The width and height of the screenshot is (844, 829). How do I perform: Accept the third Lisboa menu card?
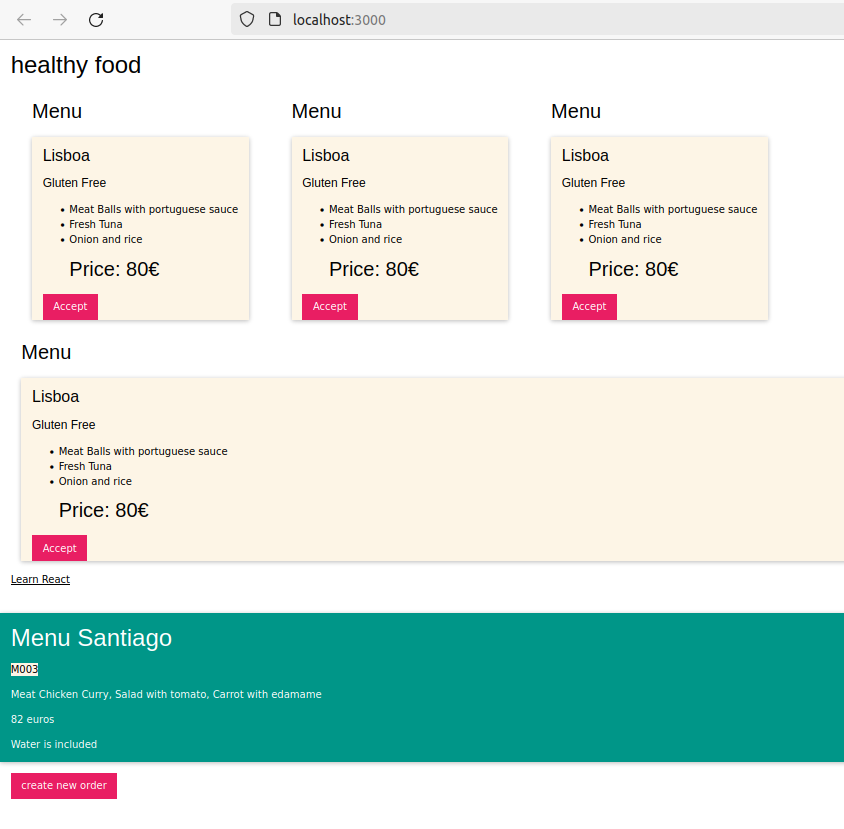click(x=589, y=307)
